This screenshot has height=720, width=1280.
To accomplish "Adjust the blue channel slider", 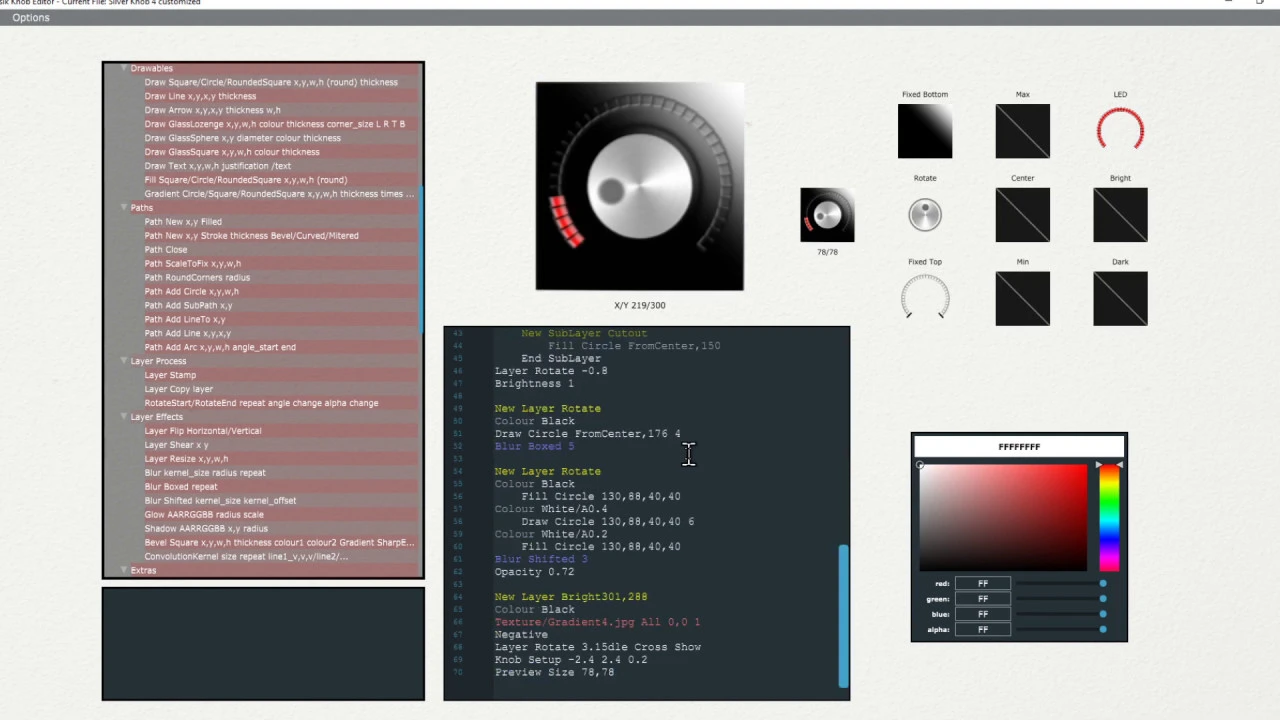I will coord(1062,614).
